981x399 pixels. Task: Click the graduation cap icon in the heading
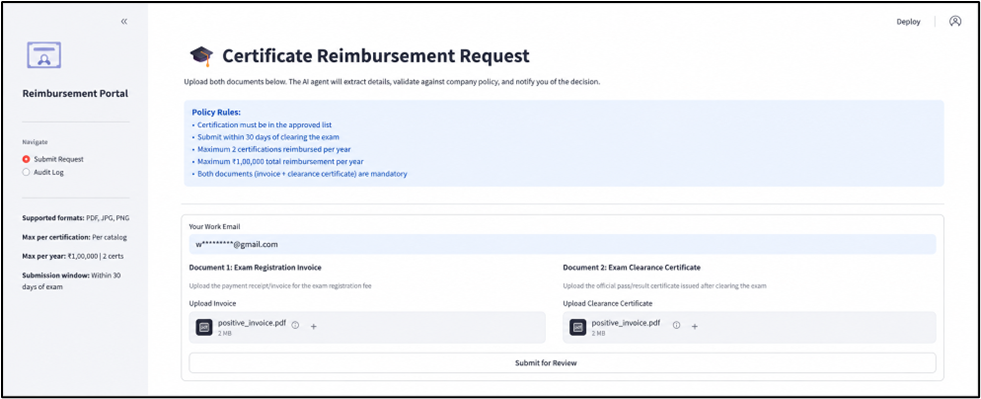tap(201, 56)
